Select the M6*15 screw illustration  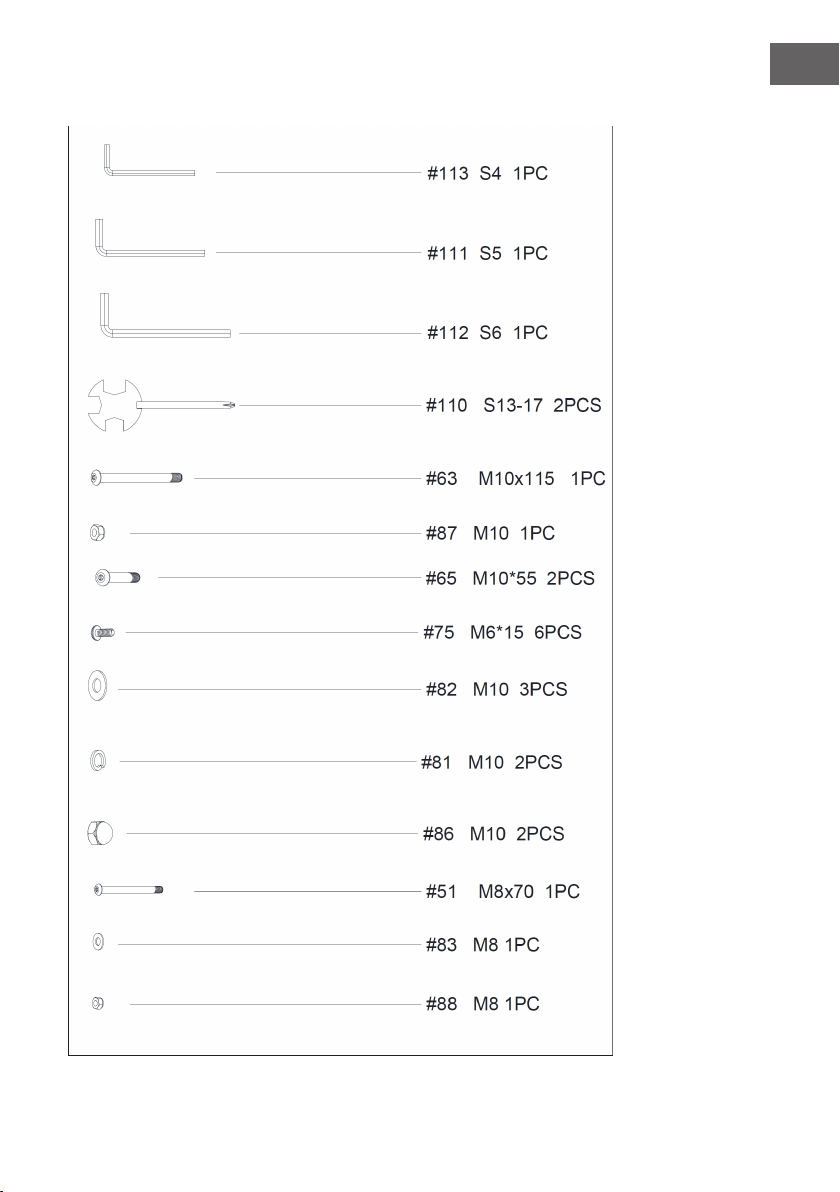coord(103,632)
